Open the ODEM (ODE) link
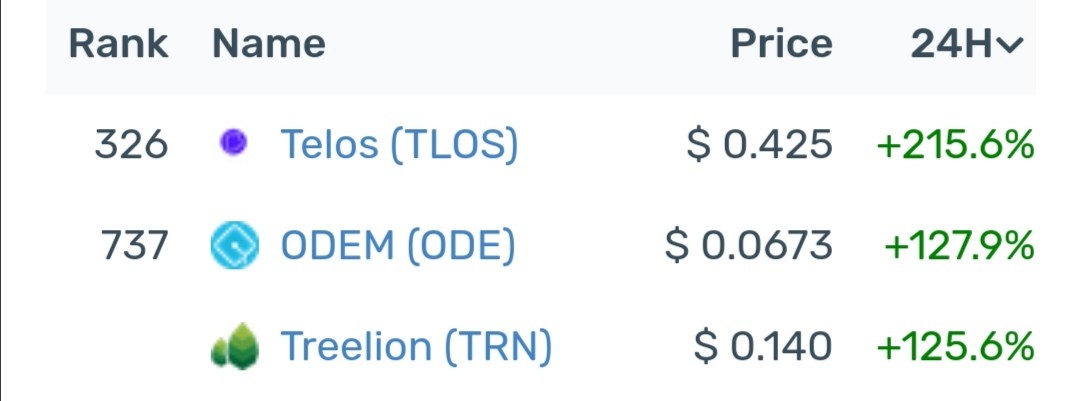1080x401 pixels. coord(397,246)
